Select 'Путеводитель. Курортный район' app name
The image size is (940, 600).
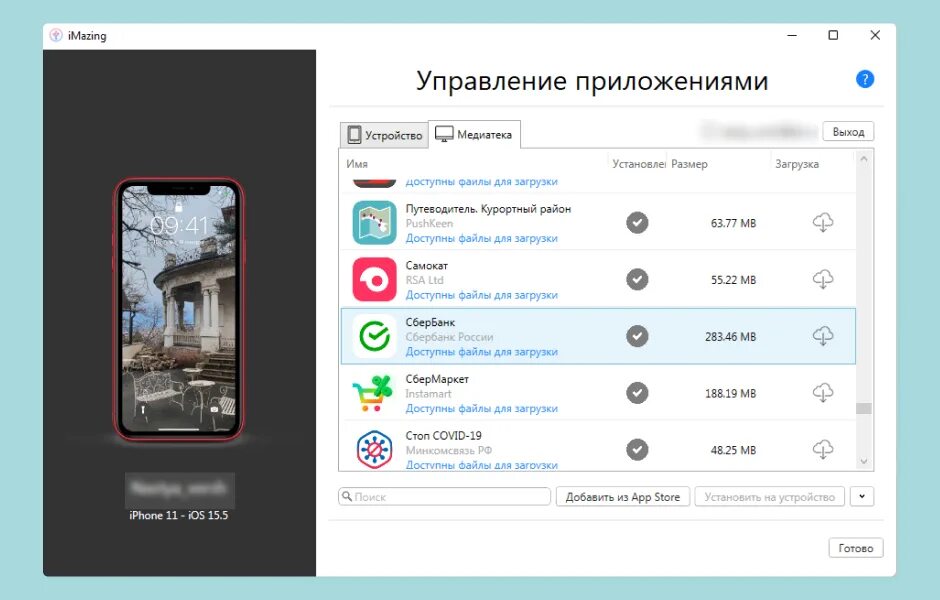[x=488, y=209]
